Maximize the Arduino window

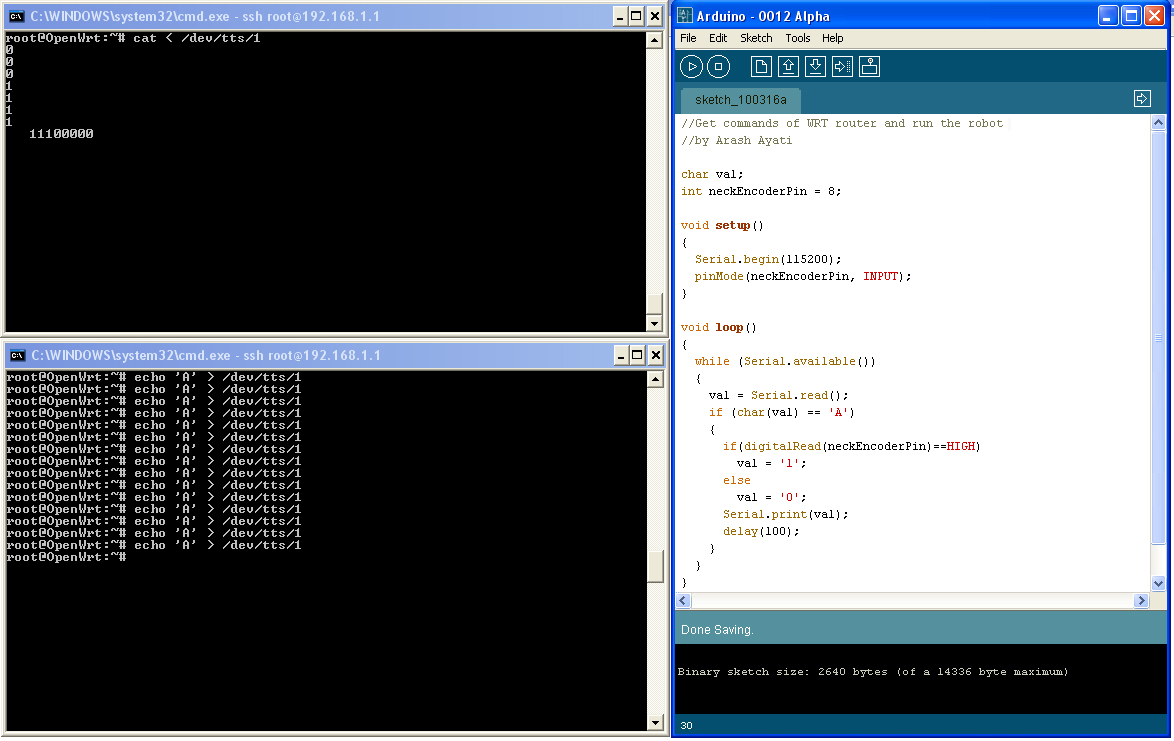[1131, 16]
